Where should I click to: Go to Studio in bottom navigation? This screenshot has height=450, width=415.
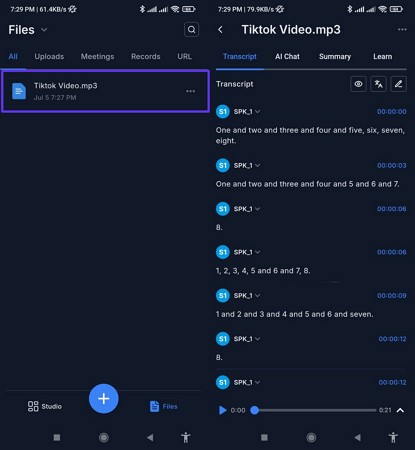45,406
